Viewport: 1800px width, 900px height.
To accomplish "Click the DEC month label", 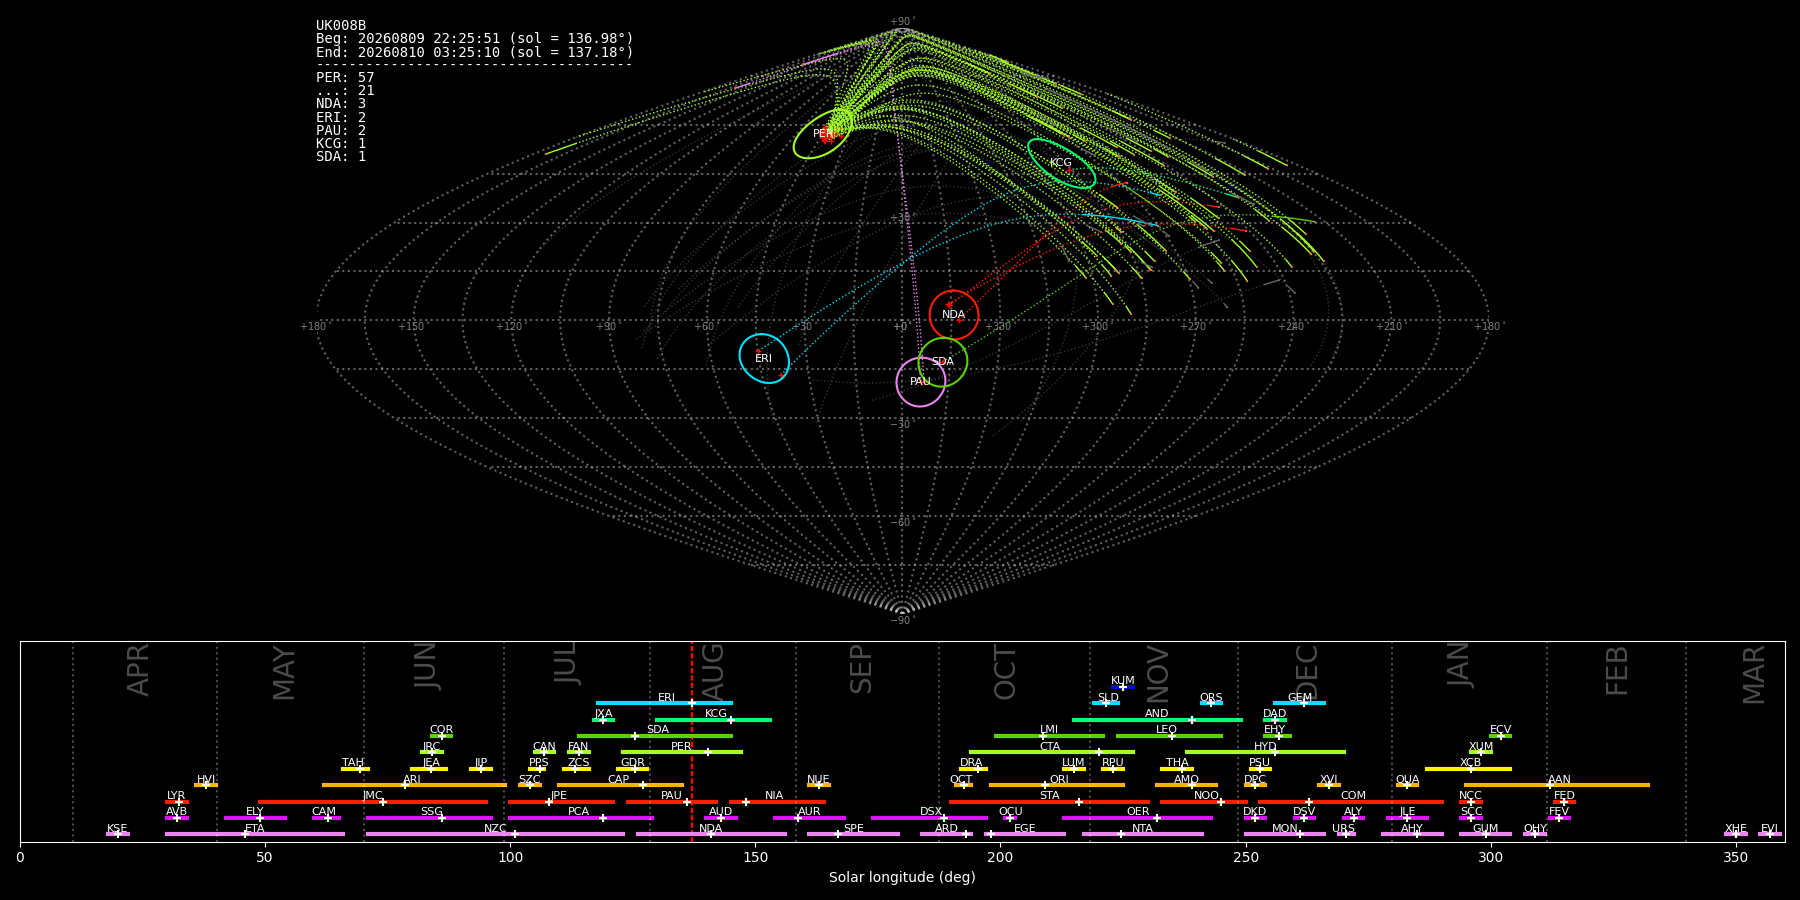I will click(1307, 671).
